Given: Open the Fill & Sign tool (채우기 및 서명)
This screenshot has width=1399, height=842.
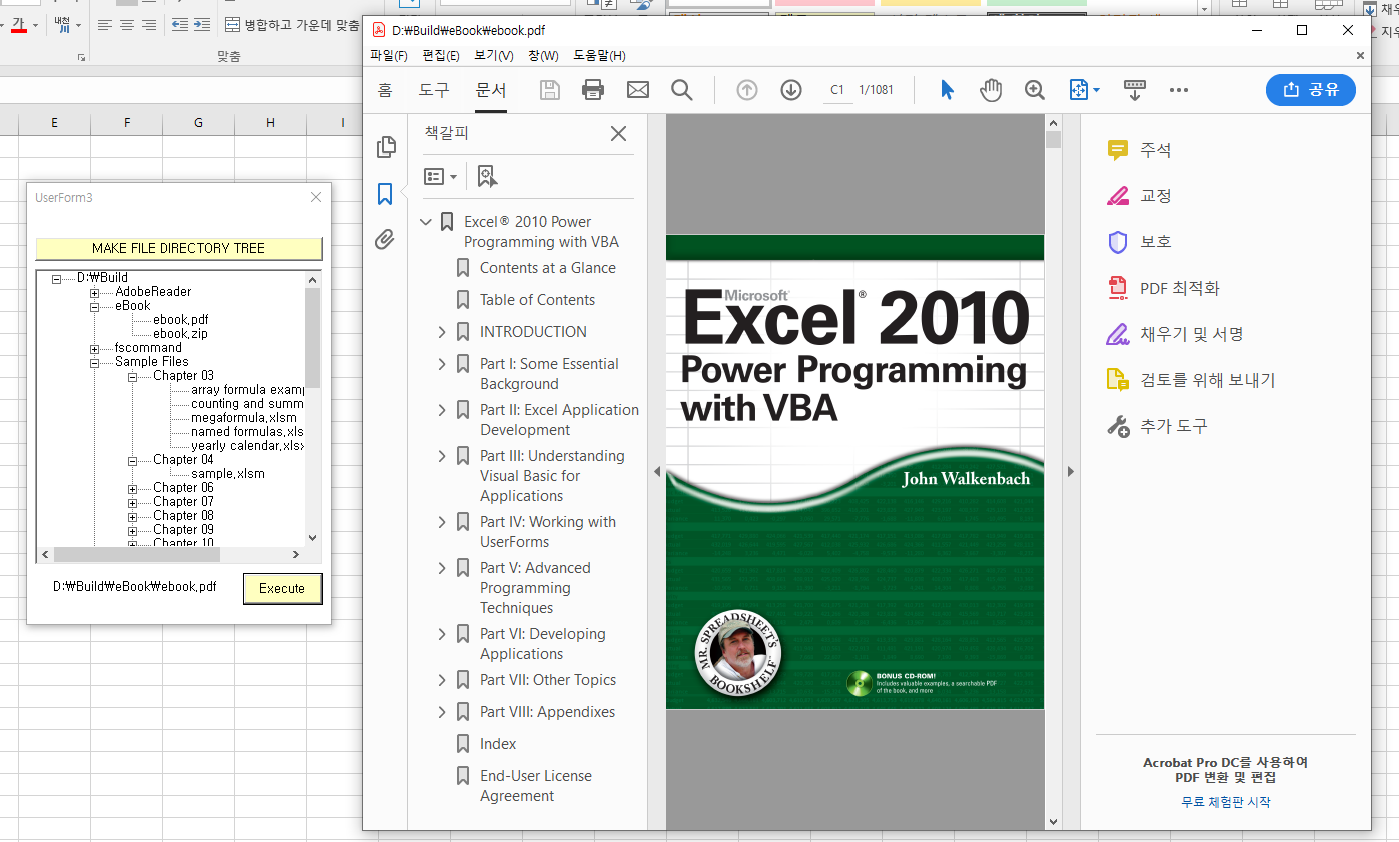Looking at the screenshot, I should coord(1175,334).
